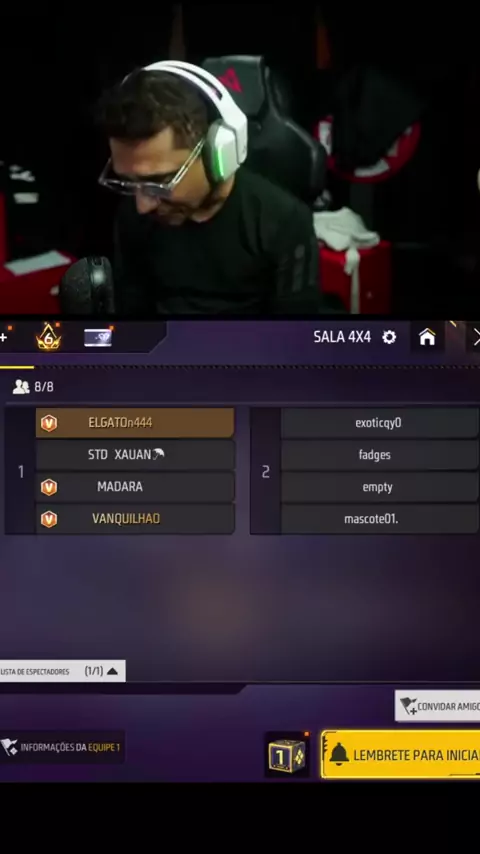The image size is (480, 854).
Task: Select player slot STD XAUAN
Action: point(135,455)
